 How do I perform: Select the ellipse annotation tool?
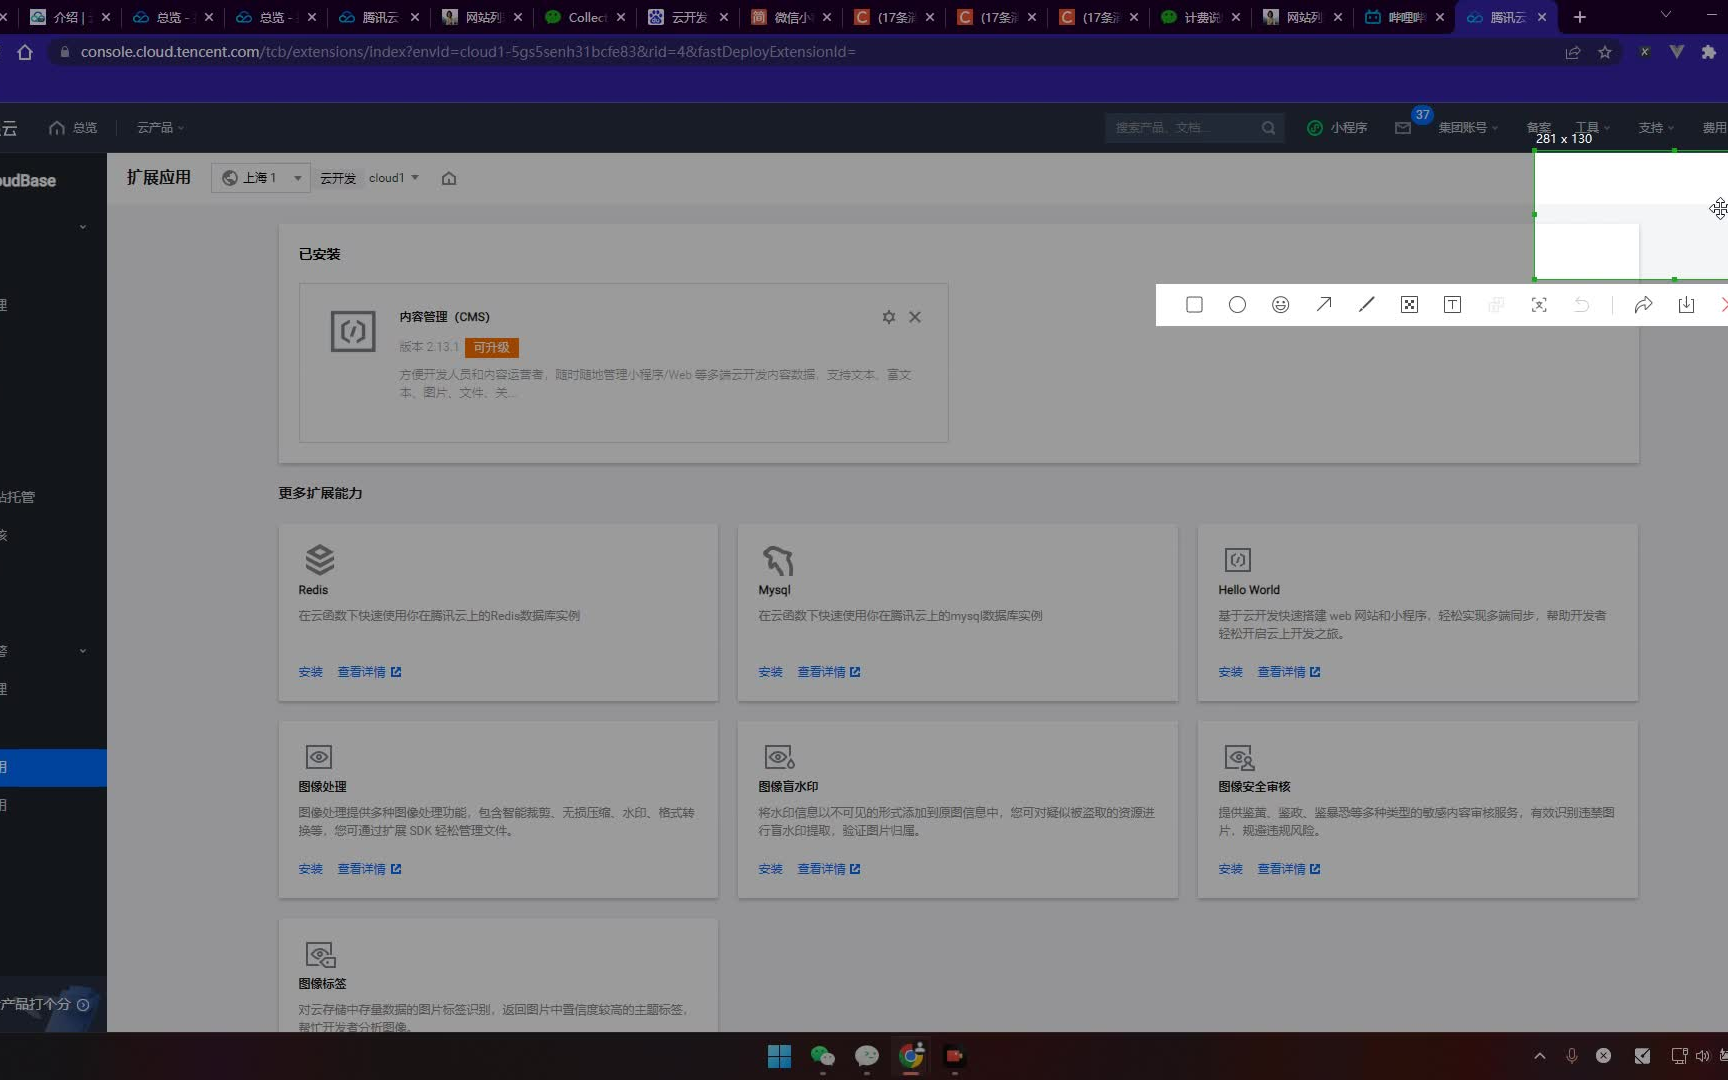1237,305
